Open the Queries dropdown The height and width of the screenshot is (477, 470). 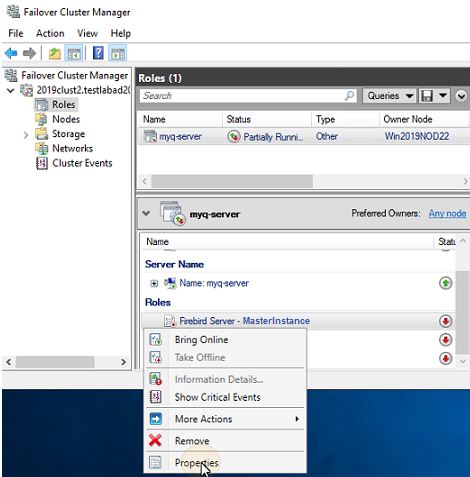click(x=389, y=96)
